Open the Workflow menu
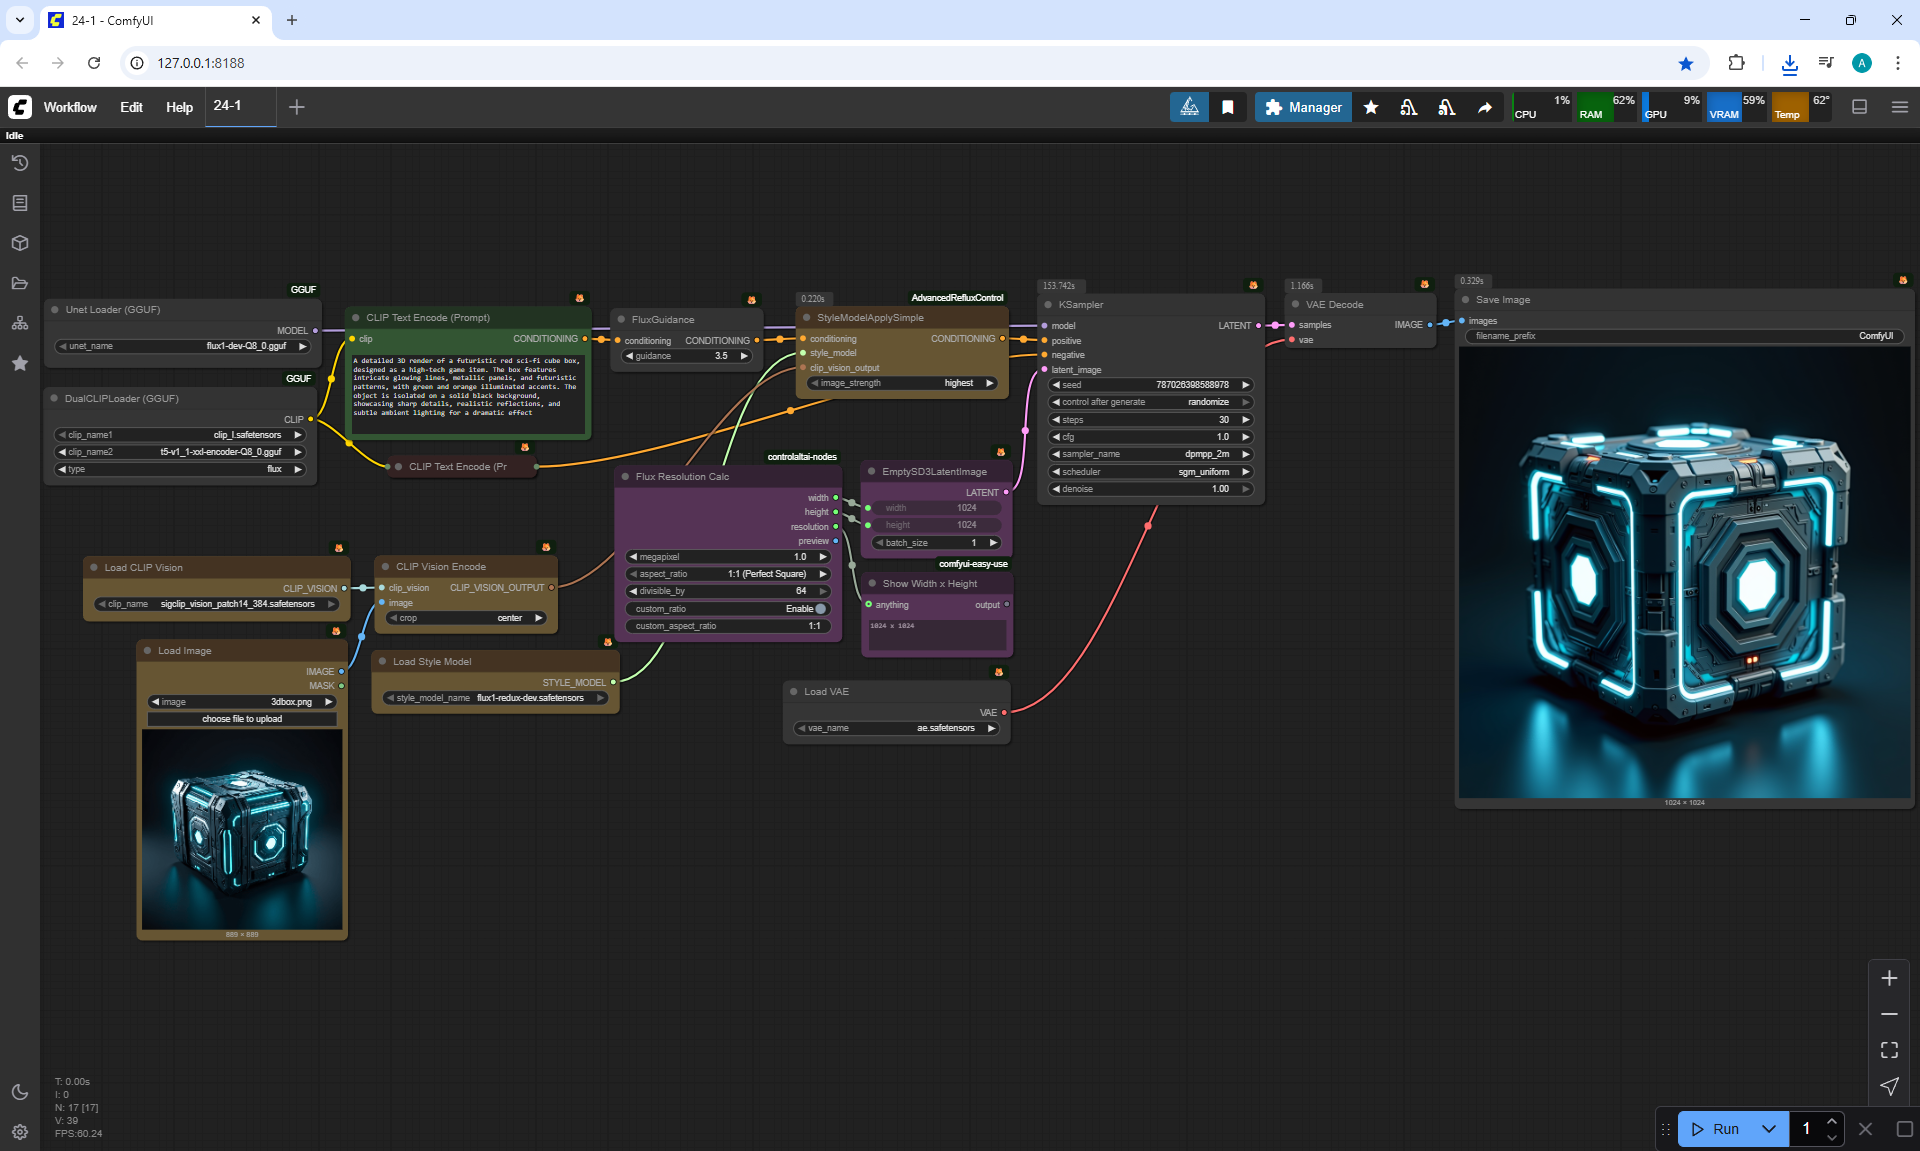 [x=70, y=107]
